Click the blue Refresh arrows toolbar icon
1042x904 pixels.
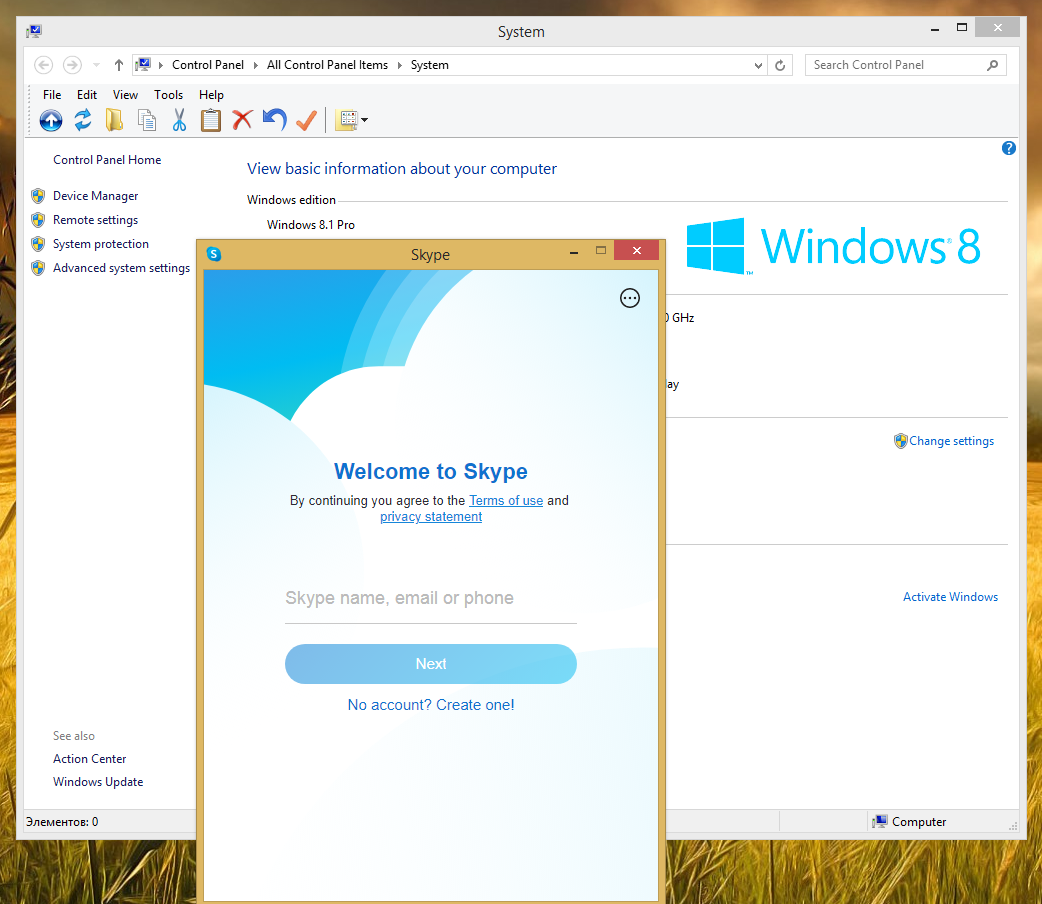coord(83,120)
